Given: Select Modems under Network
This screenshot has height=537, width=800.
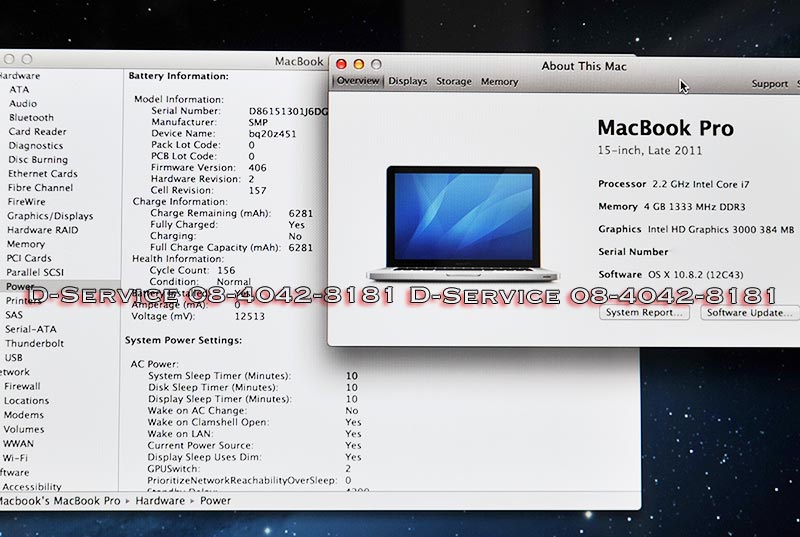Looking at the screenshot, I should pos(24,415).
